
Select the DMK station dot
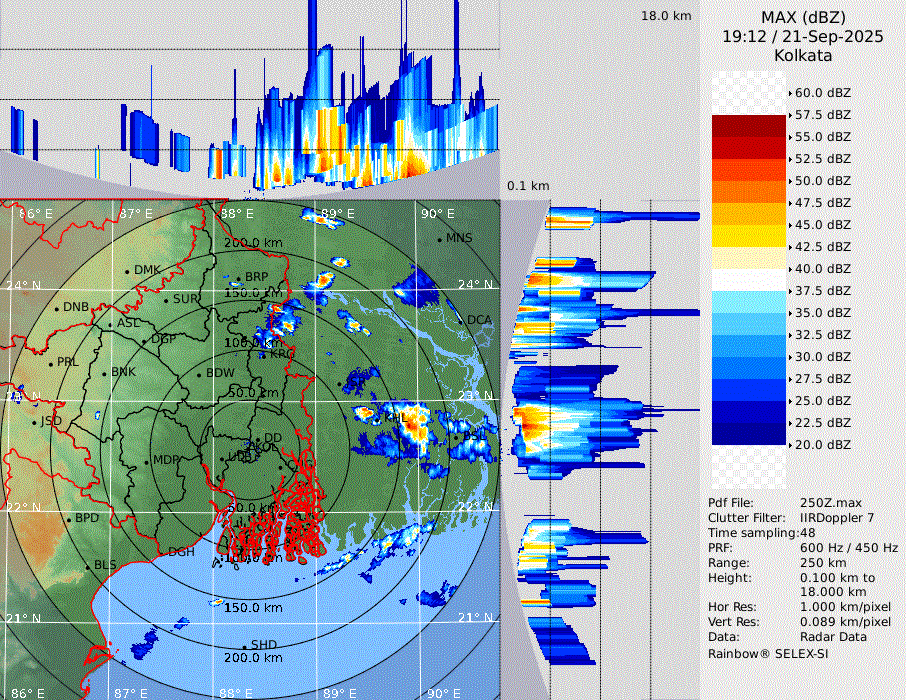128,270
